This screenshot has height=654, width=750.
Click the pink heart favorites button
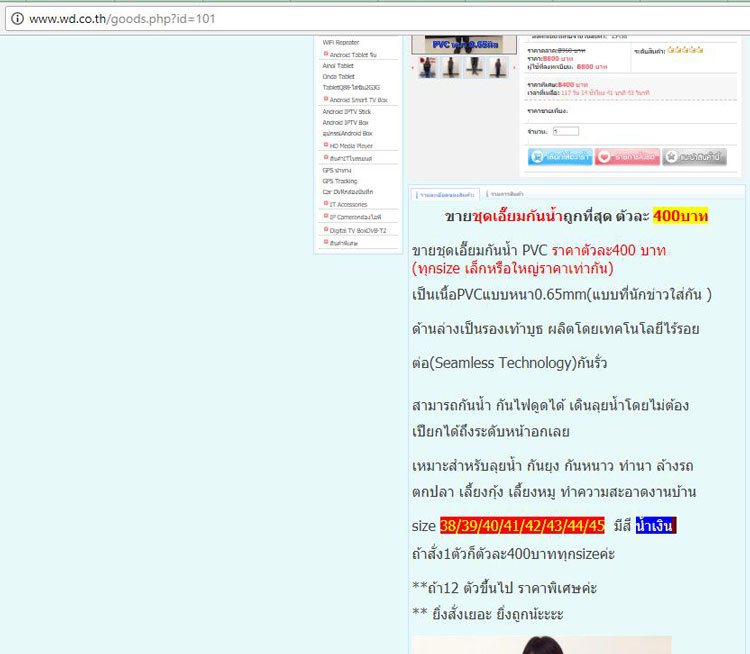pyautogui.click(x=627, y=157)
